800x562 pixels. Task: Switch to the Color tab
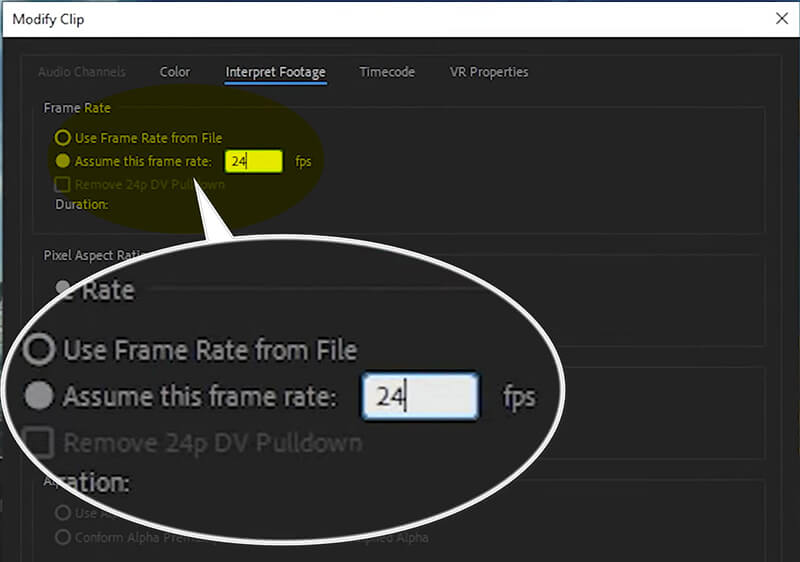point(174,72)
